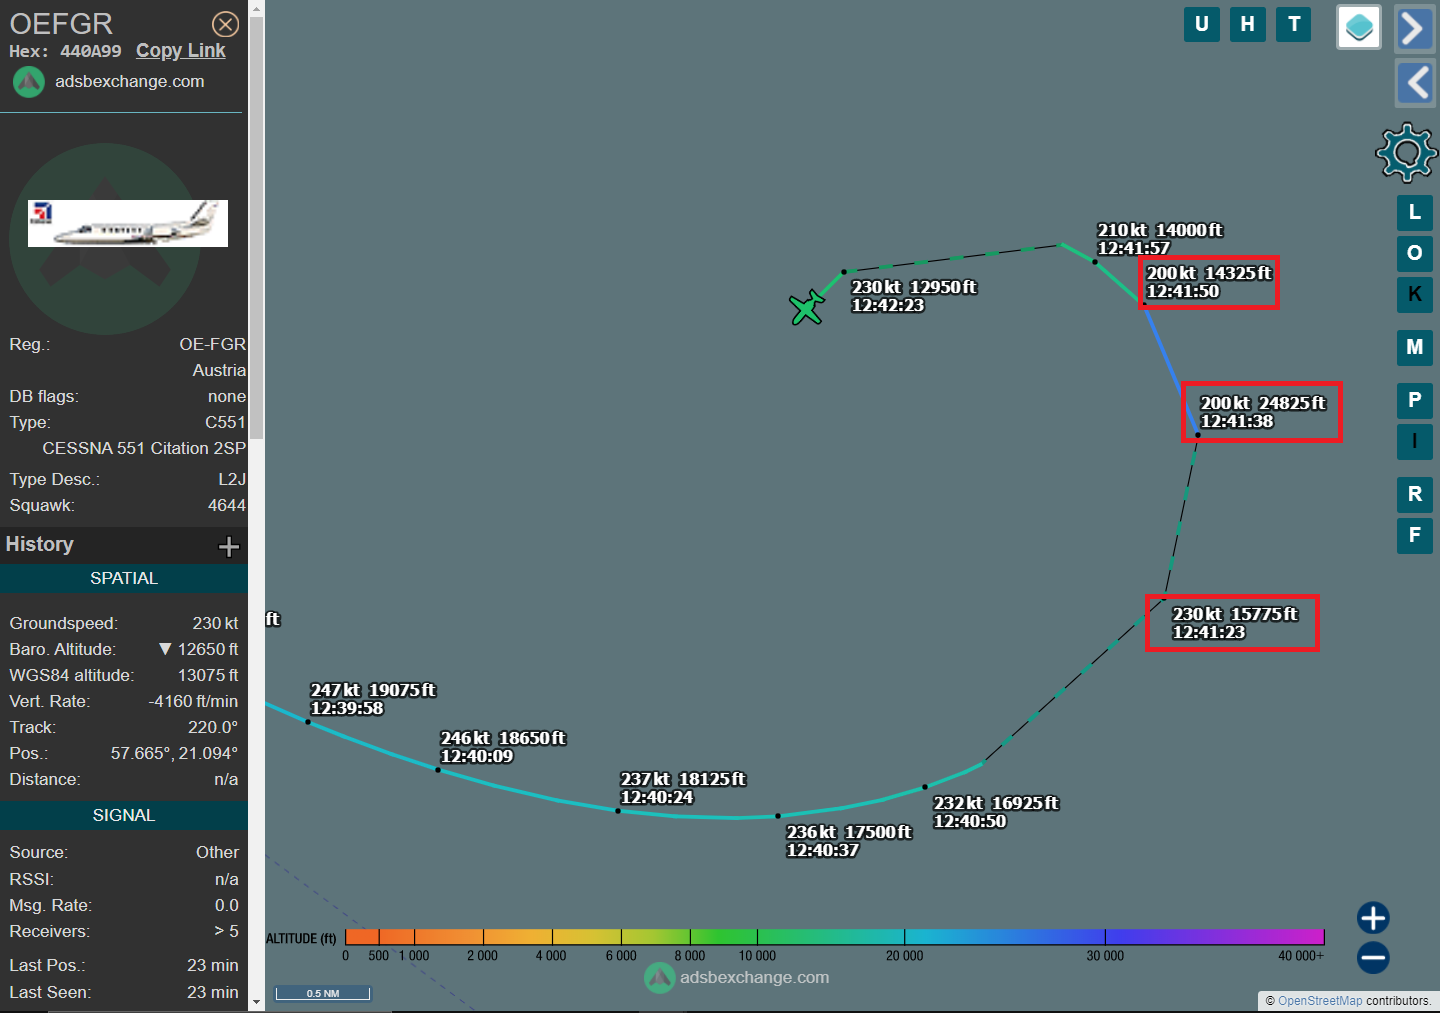Click the 0.5 NM map scale bar
The width and height of the screenshot is (1440, 1013).
(323, 993)
